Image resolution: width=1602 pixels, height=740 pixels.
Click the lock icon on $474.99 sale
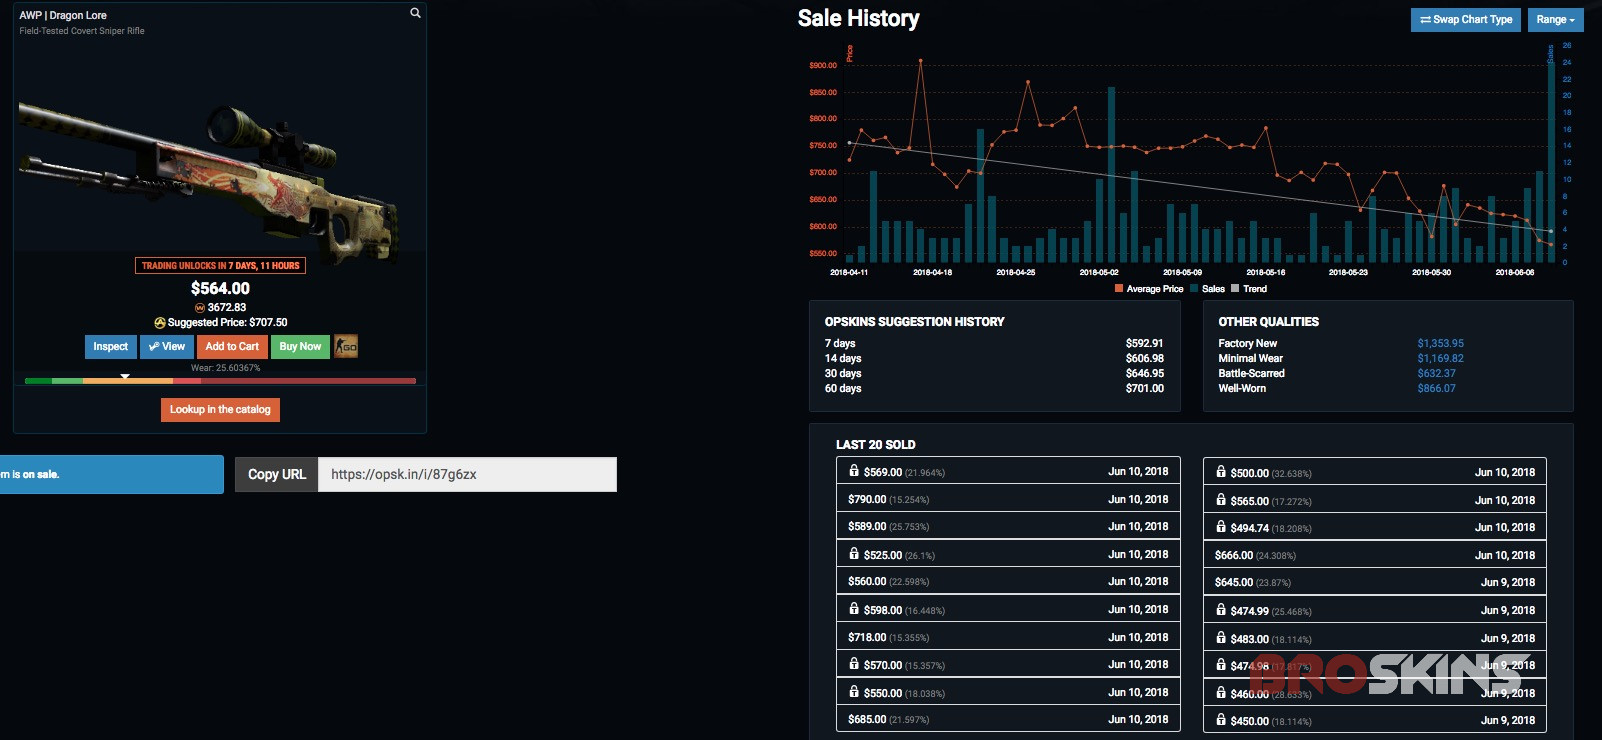[1221, 609]
